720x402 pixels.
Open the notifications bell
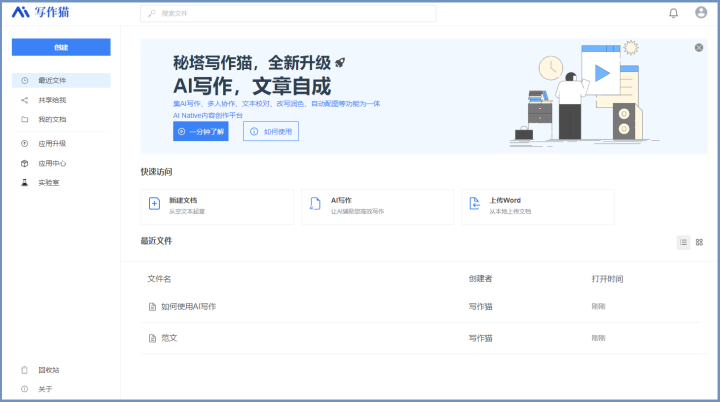(x=673, y=13)
